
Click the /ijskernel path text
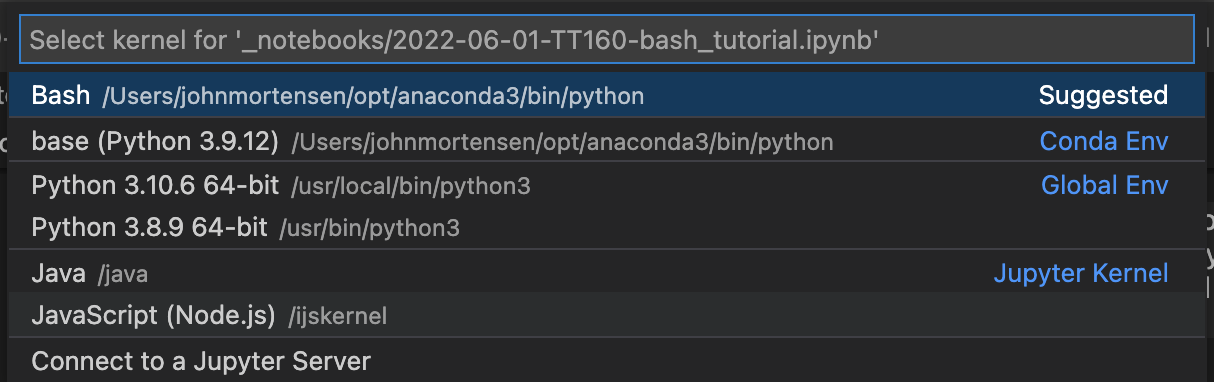click(x=337, y=317)
